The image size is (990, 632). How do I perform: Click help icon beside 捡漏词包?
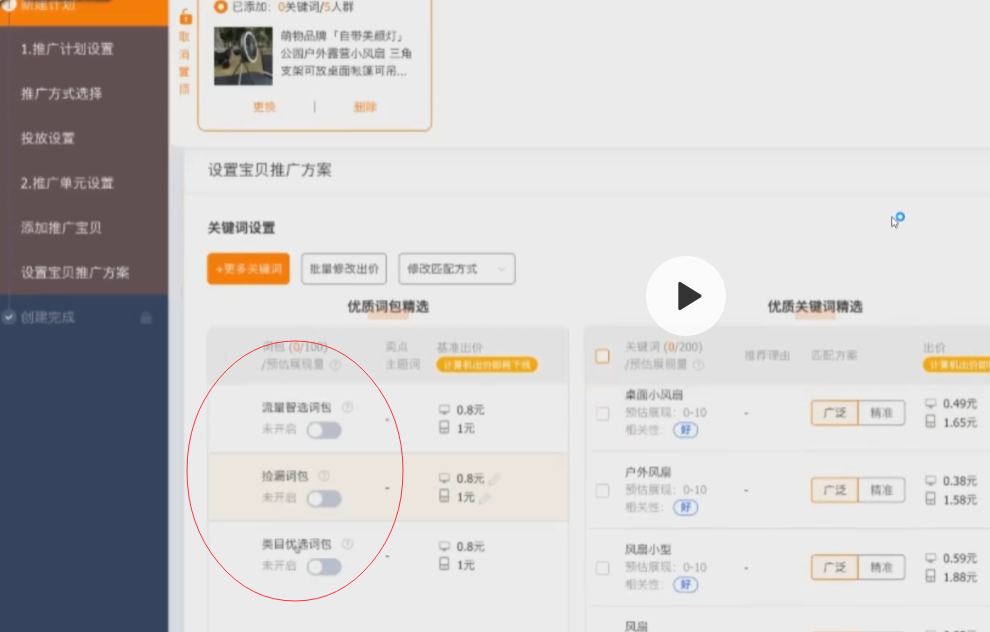pos(323,476)
